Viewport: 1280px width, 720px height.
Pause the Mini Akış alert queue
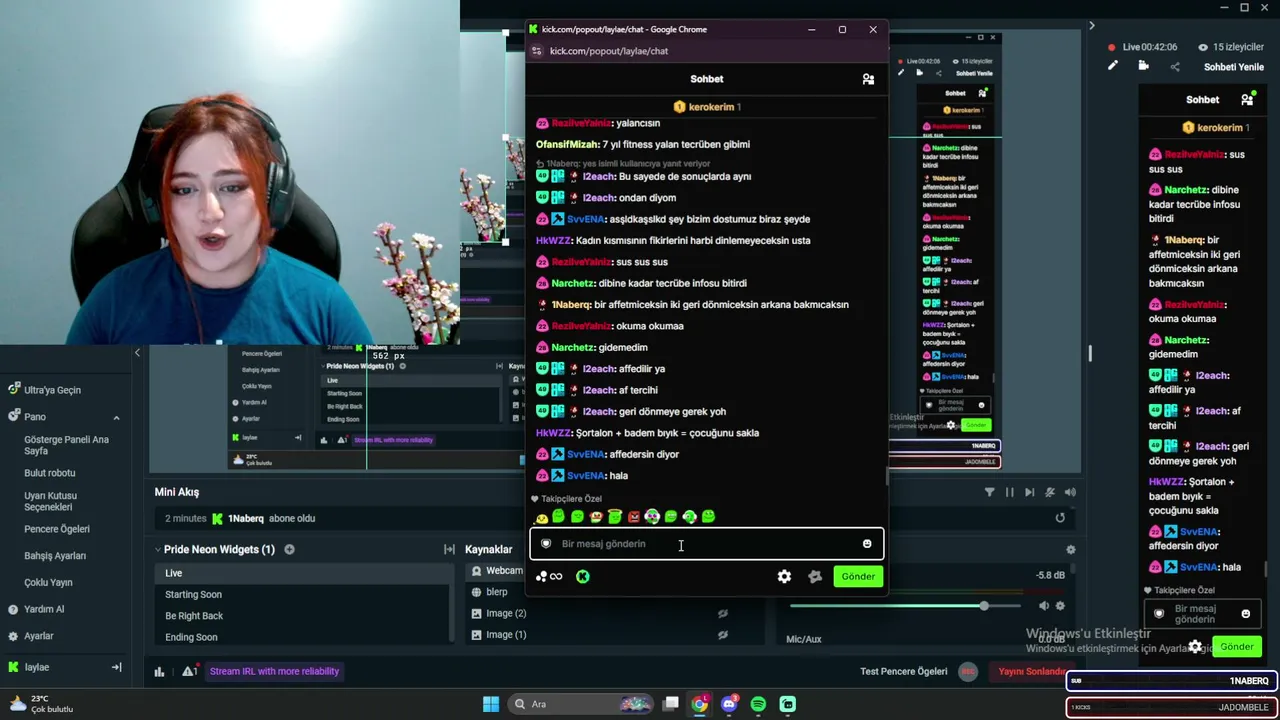click(1009, 492)
